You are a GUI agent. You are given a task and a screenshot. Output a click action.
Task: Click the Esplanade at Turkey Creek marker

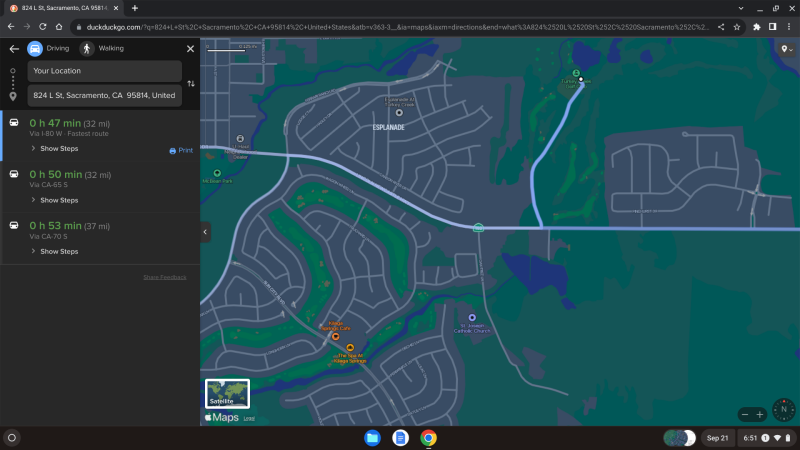click(x=399, y=113)
